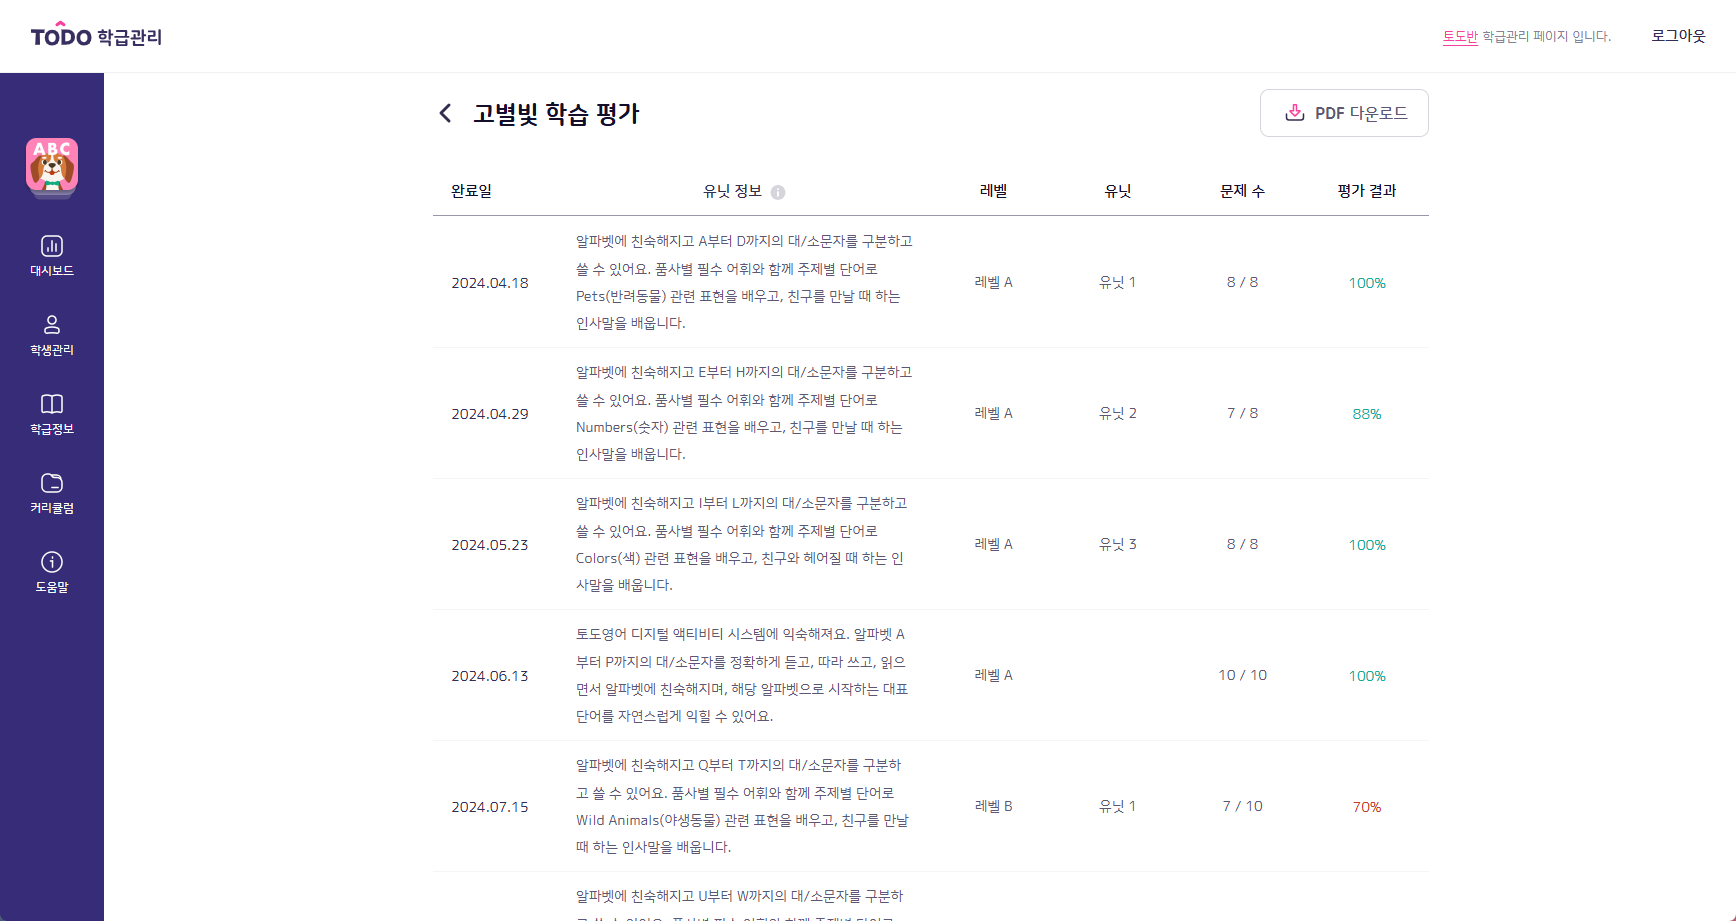
Task: Click the 70% result for 레벨 B
Action: tap(1367, 807)
